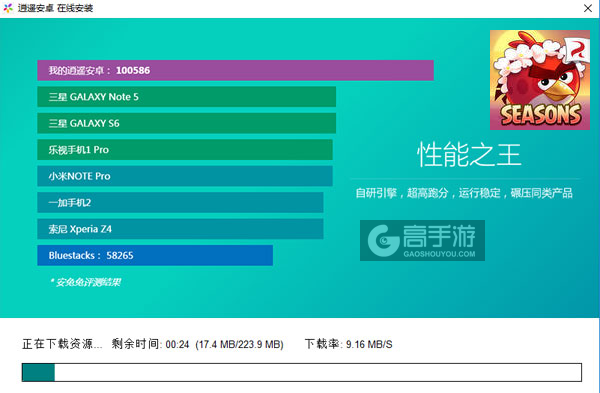Click the 安兔兔评测结果 footnote text
This screenshot has height=393, width=600.
[x=86, y=282]
